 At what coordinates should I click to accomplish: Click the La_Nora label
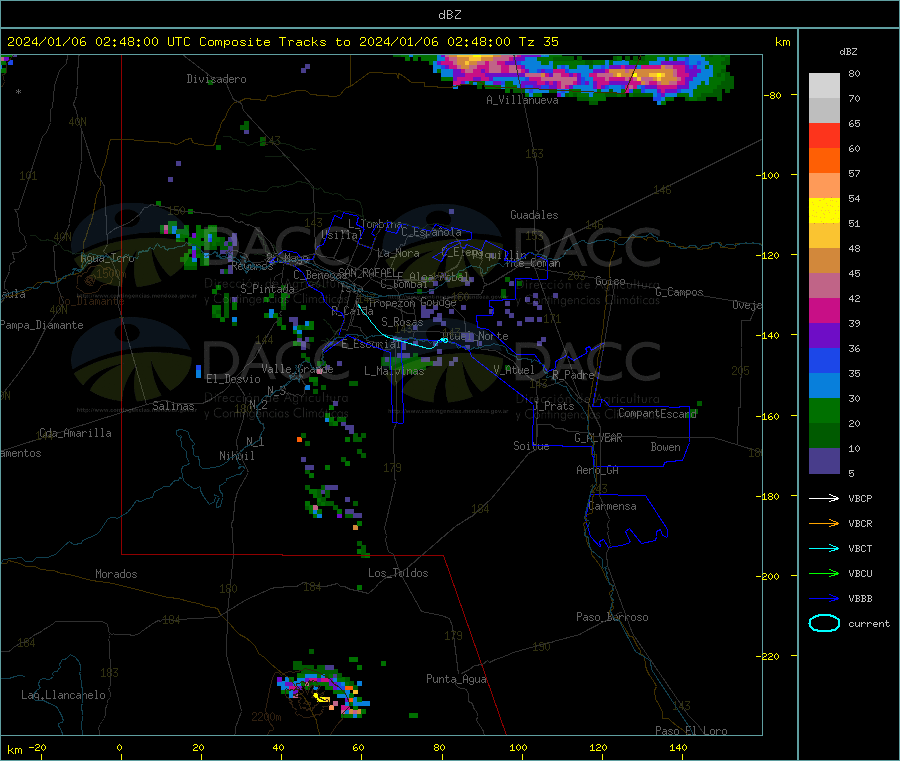[x=398, y=253]
